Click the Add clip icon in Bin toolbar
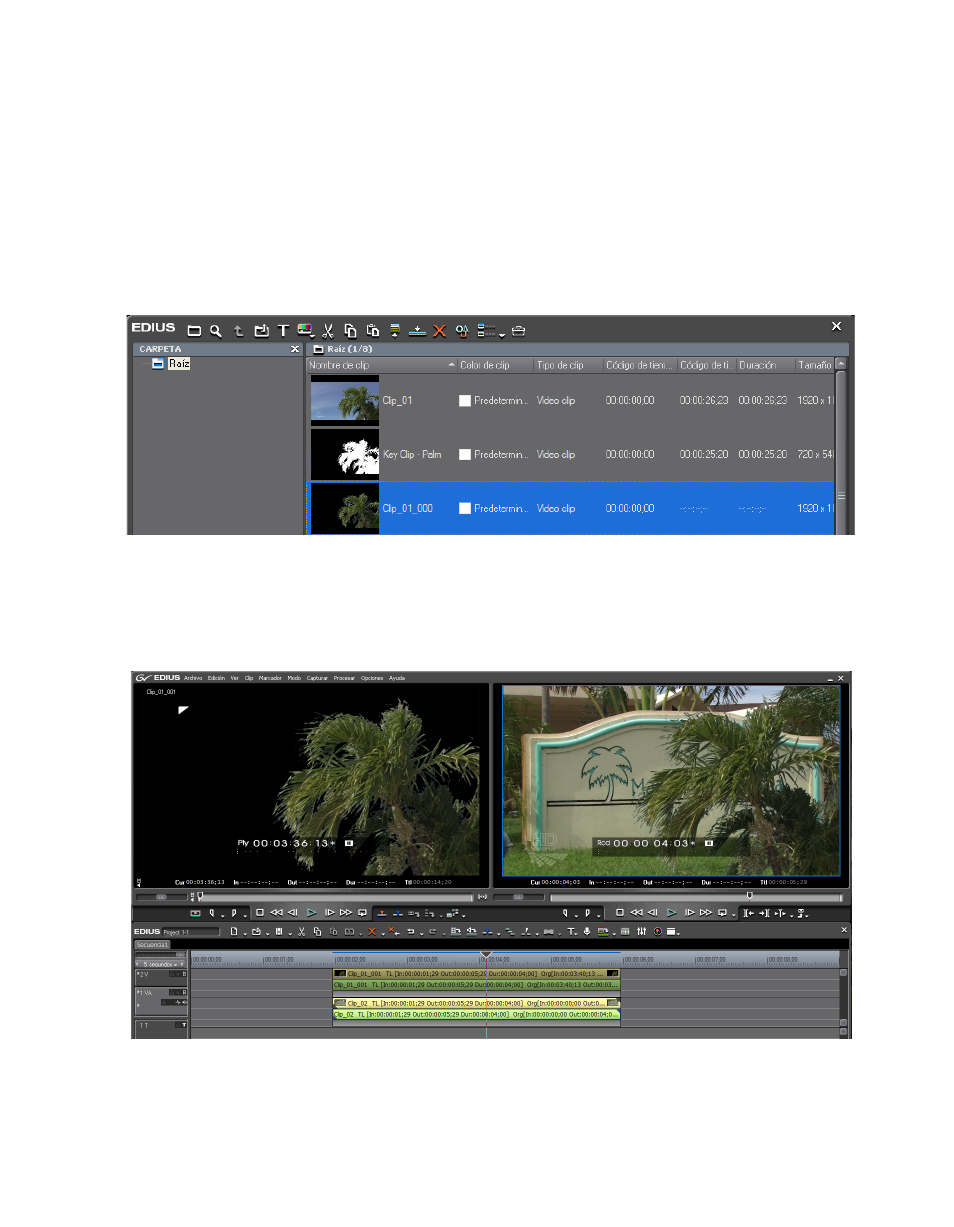 click(x=262, y=330)
